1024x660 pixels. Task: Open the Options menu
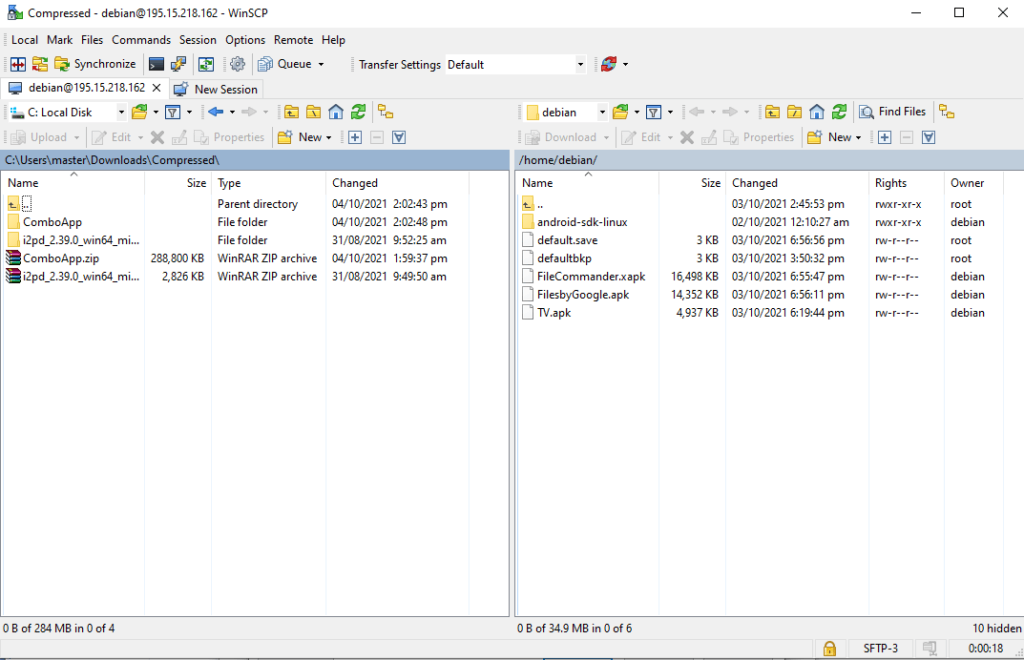[246, 40]
